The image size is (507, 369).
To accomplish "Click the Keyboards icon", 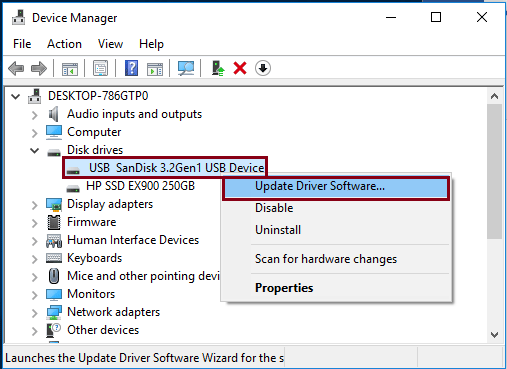I will pyautogui.click(x=54, y=258).
